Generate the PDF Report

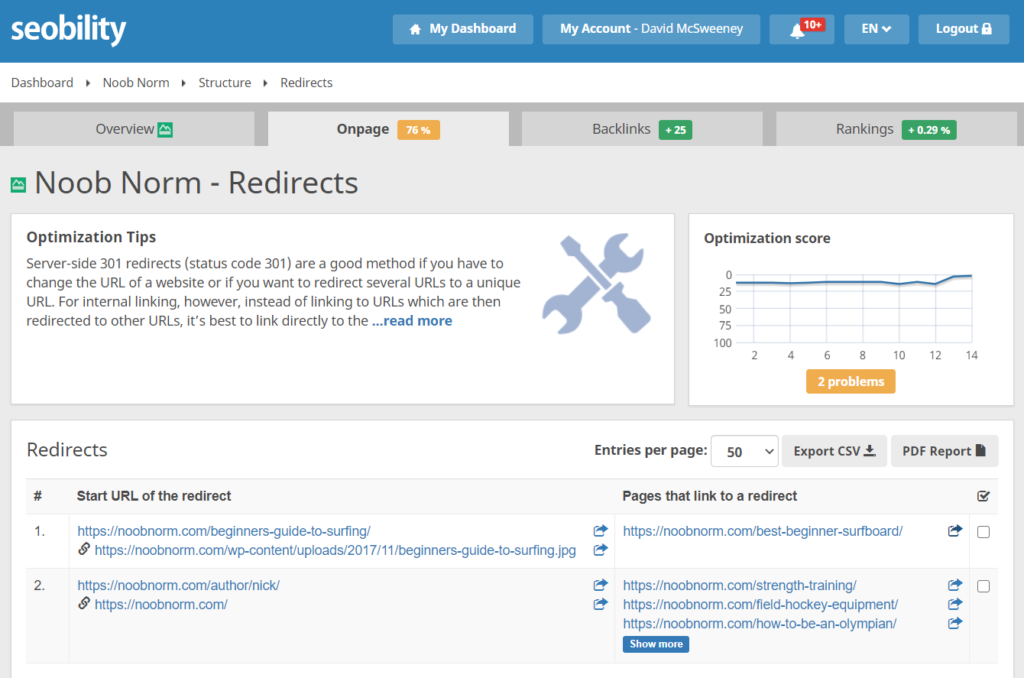944,451
